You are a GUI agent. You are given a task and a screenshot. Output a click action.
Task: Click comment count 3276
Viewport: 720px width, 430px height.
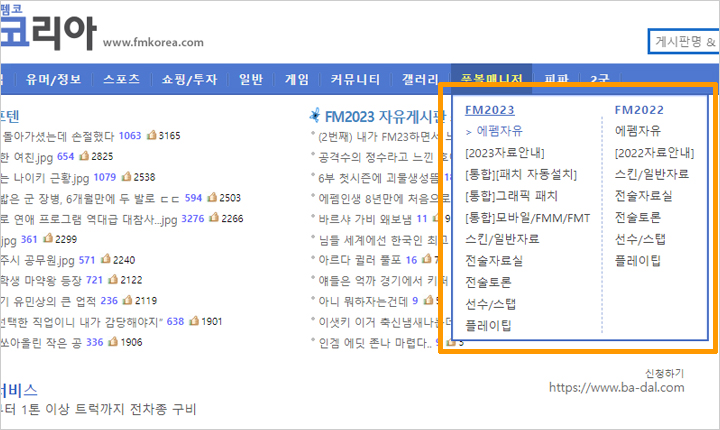[x=193, y=218]
